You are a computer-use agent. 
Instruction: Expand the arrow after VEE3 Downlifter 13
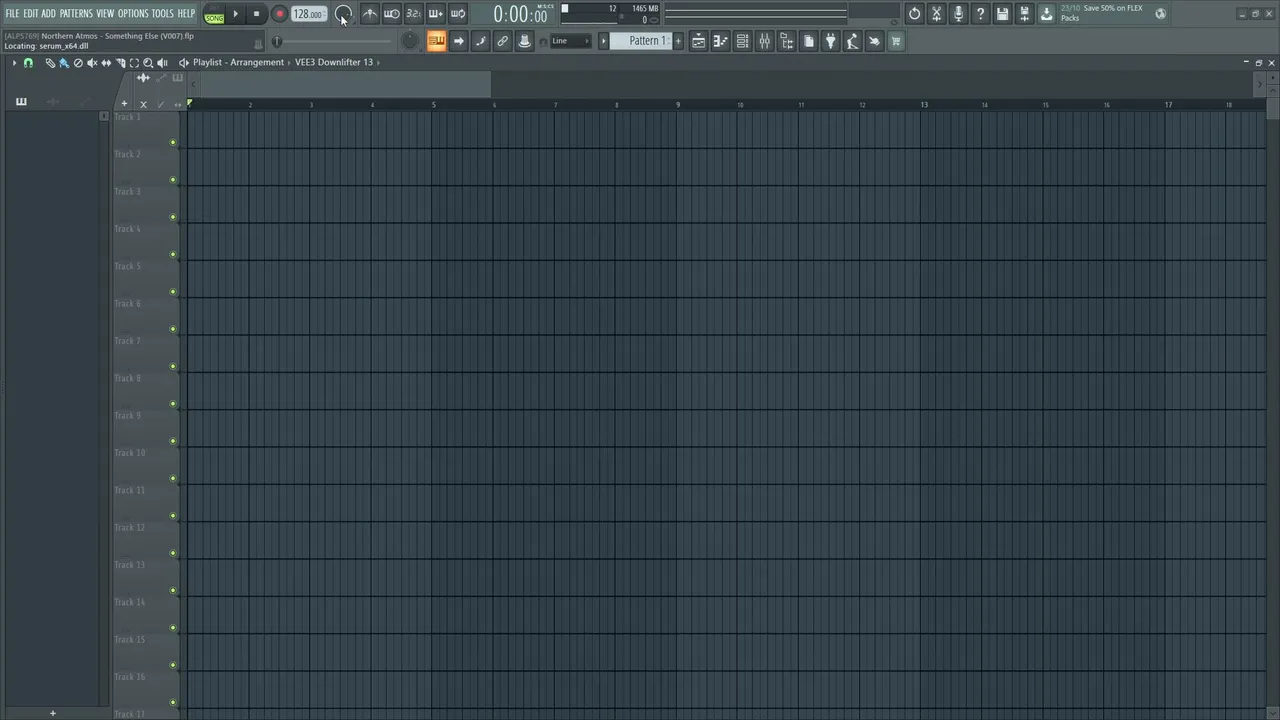[380, 62]
